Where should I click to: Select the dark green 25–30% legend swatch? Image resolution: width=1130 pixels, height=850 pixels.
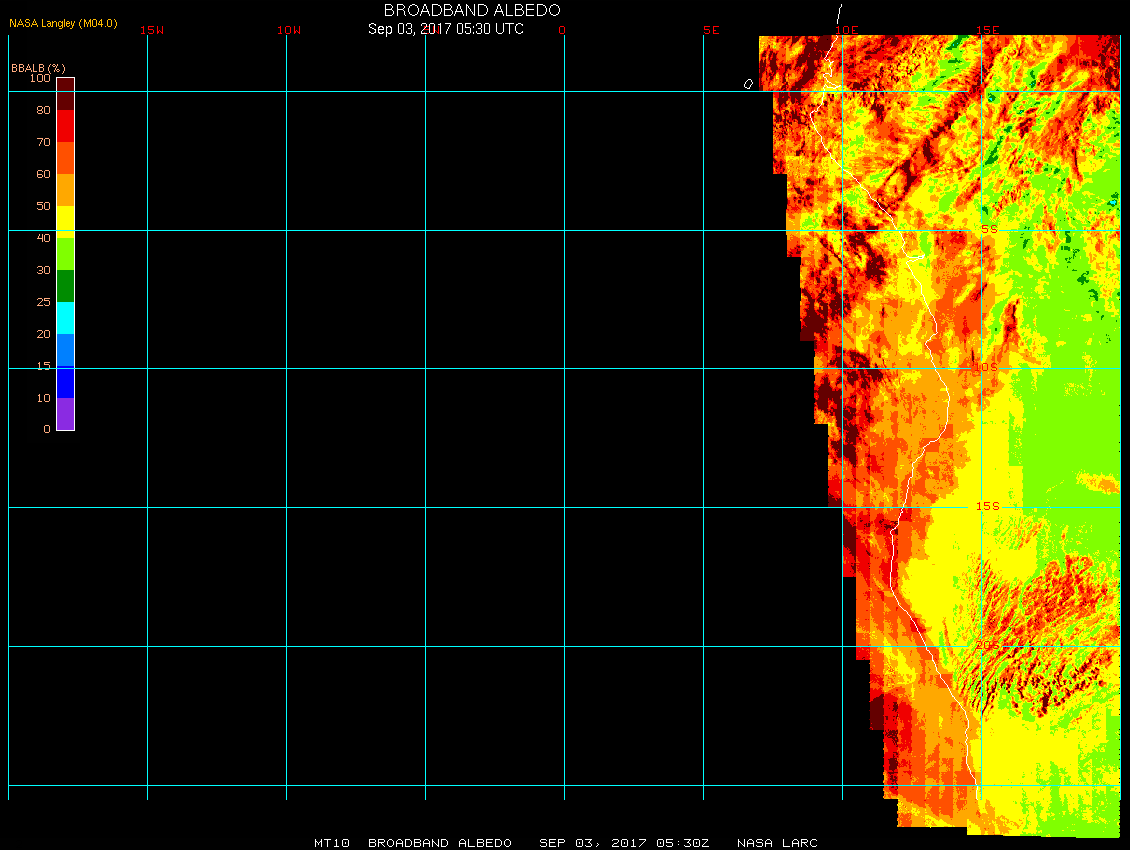[65, 286]
